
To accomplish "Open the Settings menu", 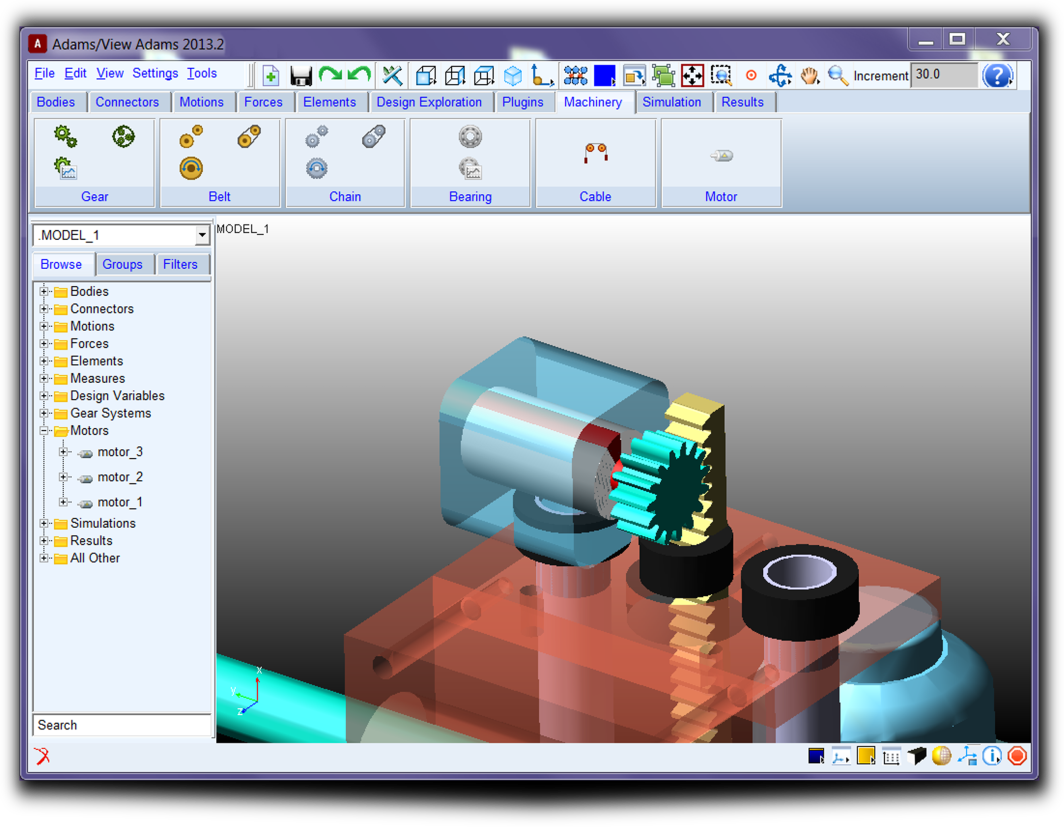I will pyautogui.click(x=155, y=73).
